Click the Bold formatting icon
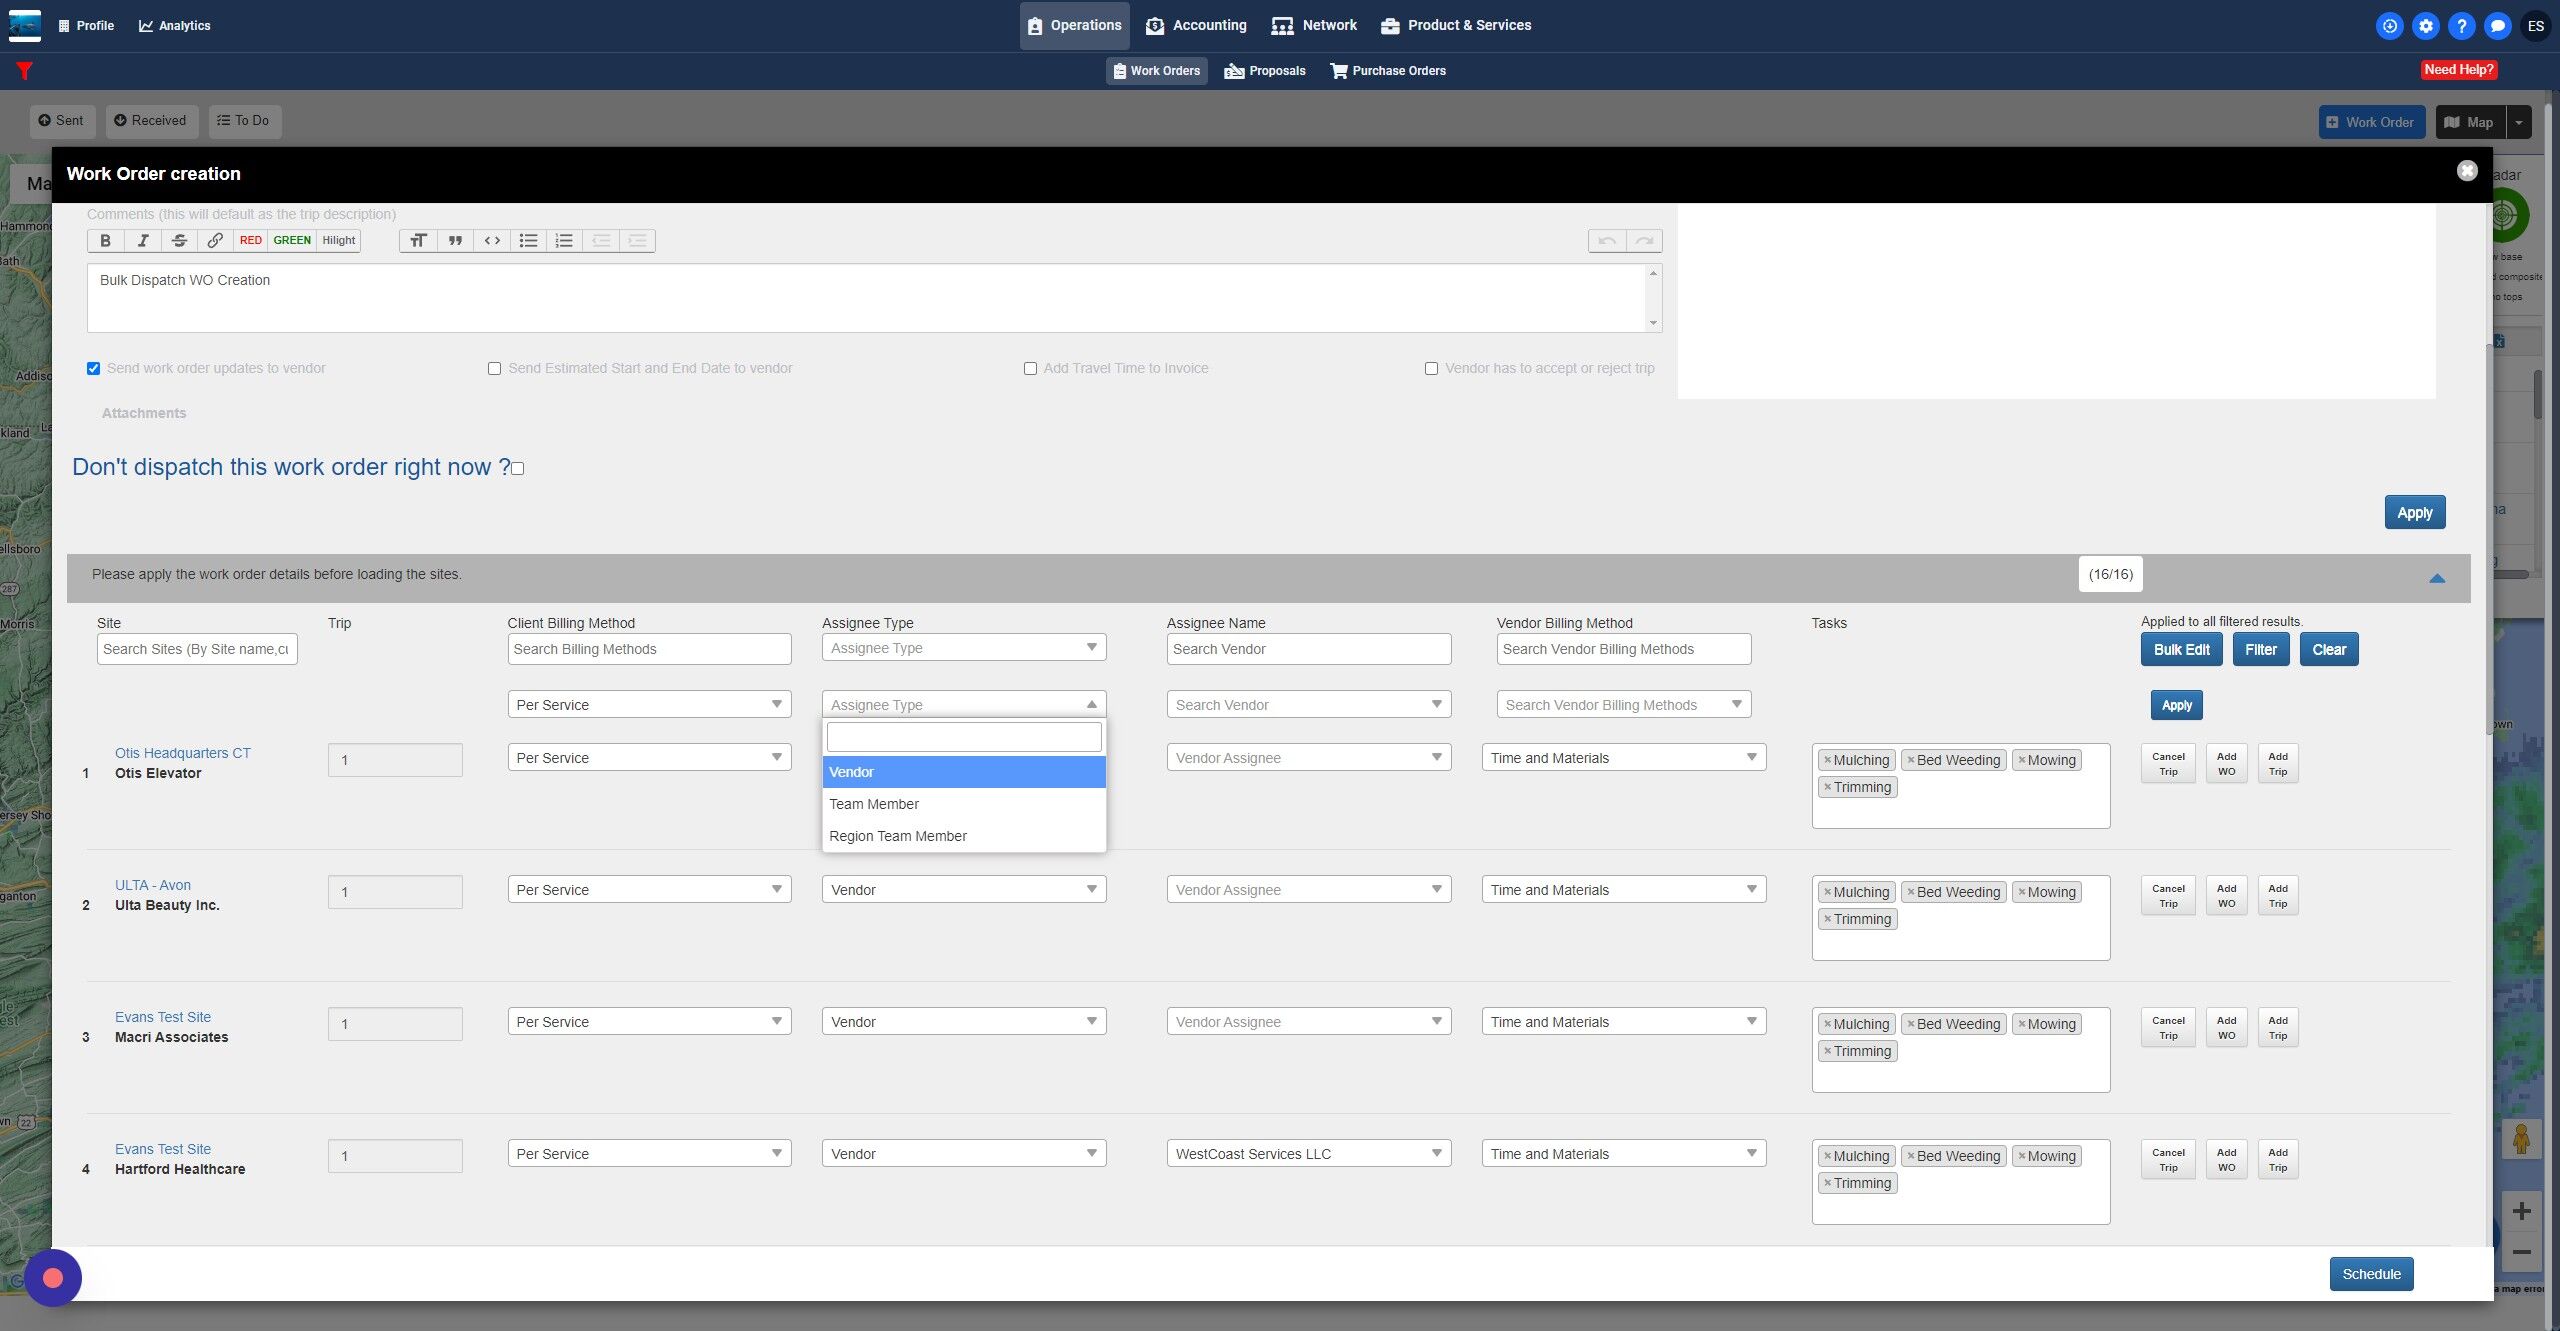2560x1331 pixels. click(105, 240)
